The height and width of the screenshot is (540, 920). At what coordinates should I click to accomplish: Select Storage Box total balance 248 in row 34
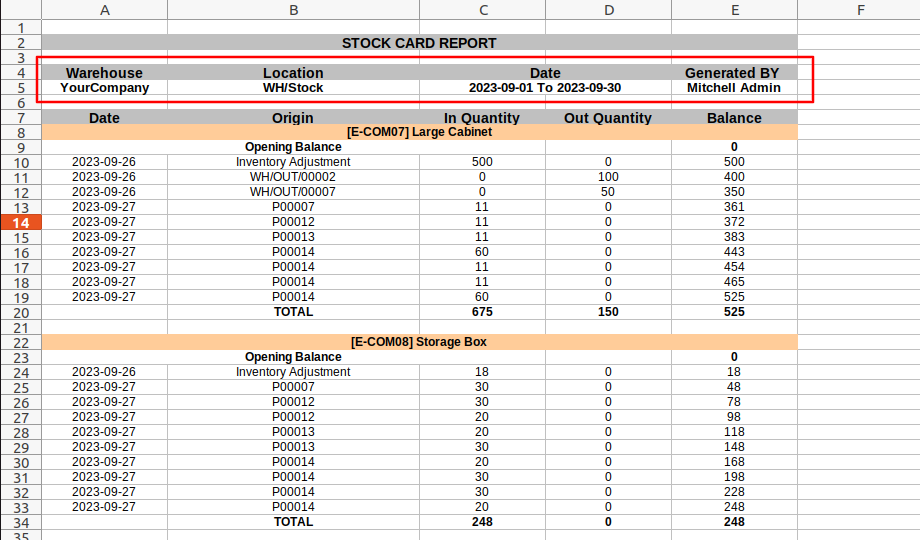[x=734, y=522]
